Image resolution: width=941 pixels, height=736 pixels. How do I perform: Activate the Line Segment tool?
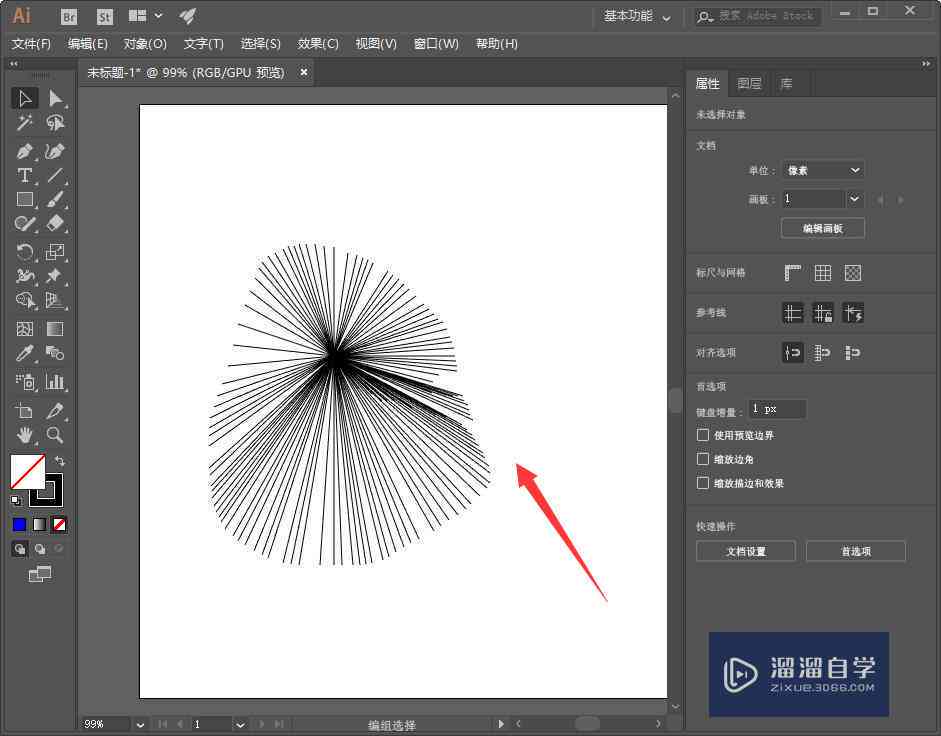click(x=55, y=175)
